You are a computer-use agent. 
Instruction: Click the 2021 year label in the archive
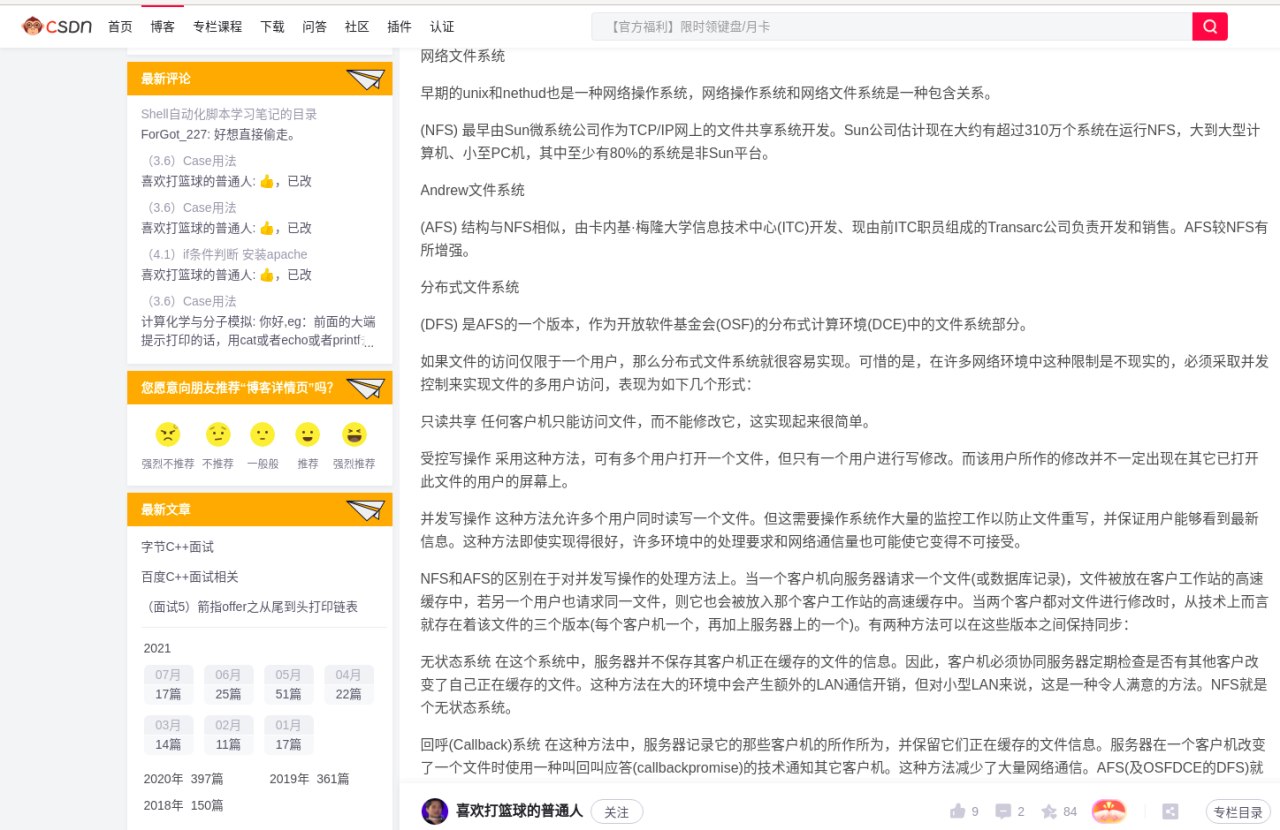click(157, 648)
